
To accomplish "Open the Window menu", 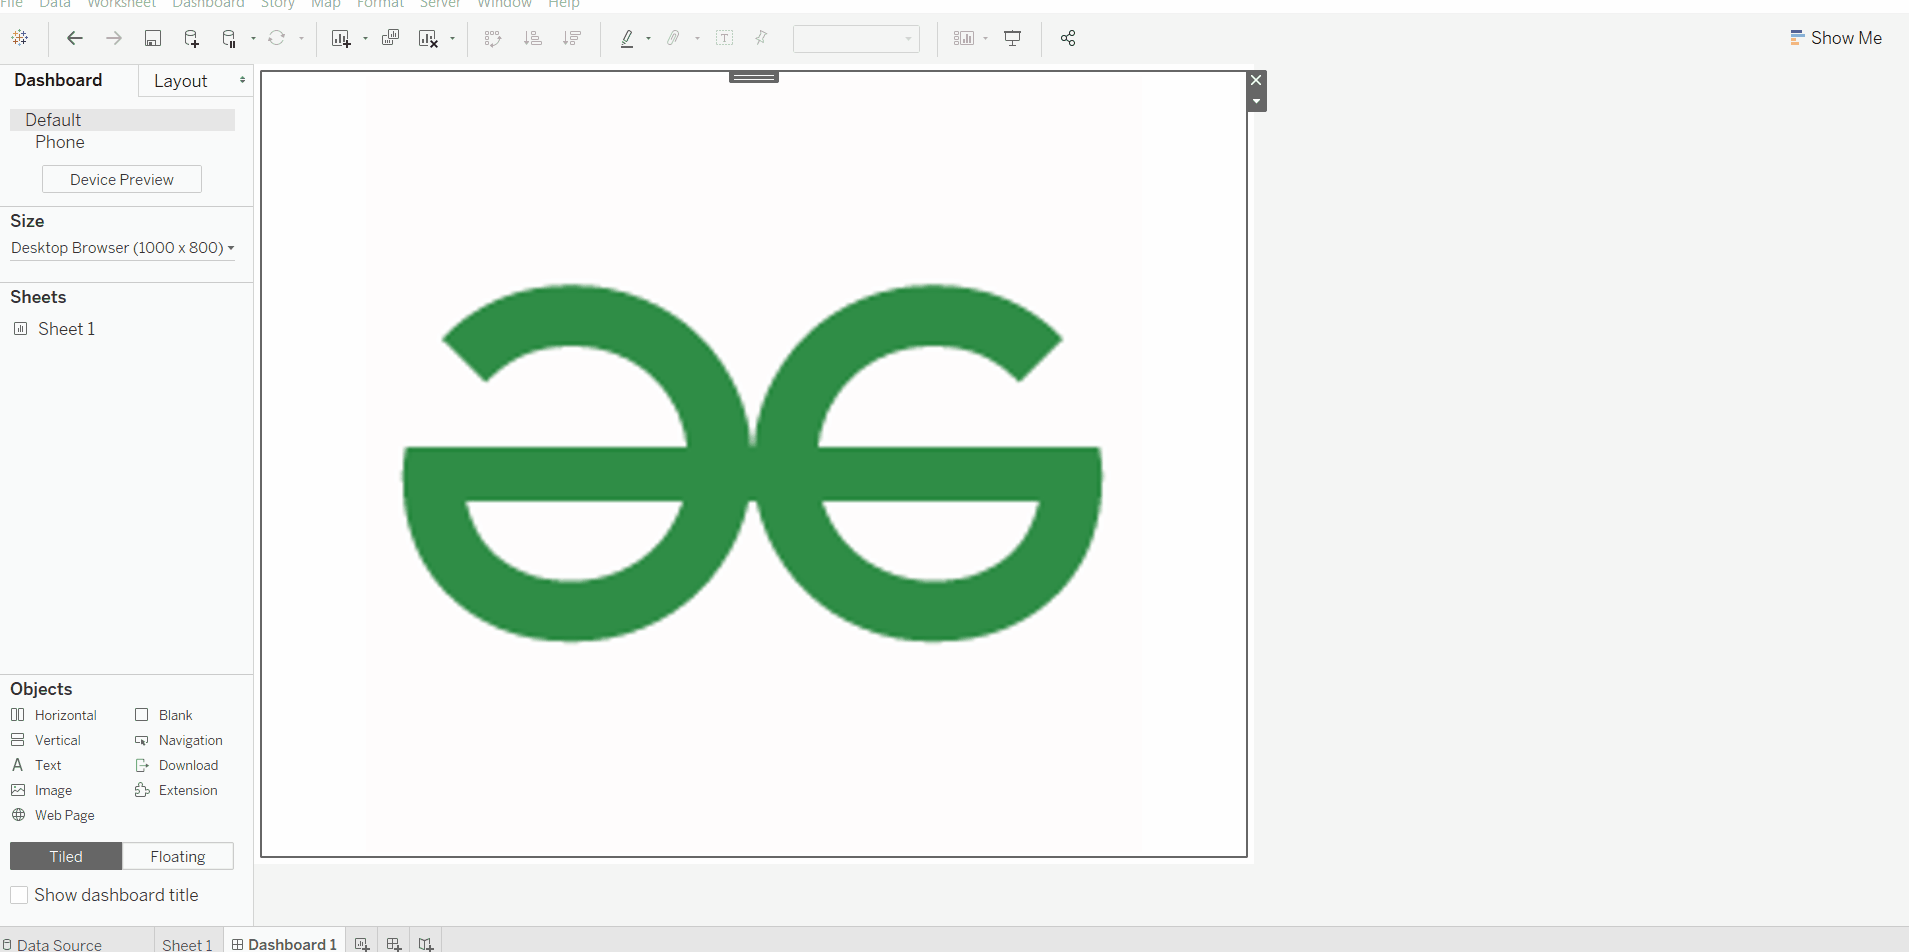I will point(504,4).
